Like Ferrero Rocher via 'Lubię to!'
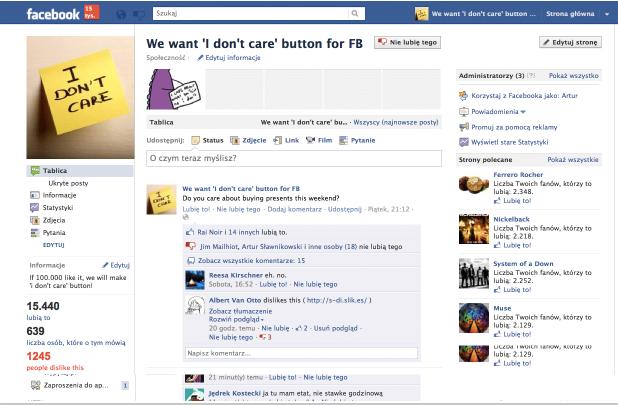 coord(517,201)
